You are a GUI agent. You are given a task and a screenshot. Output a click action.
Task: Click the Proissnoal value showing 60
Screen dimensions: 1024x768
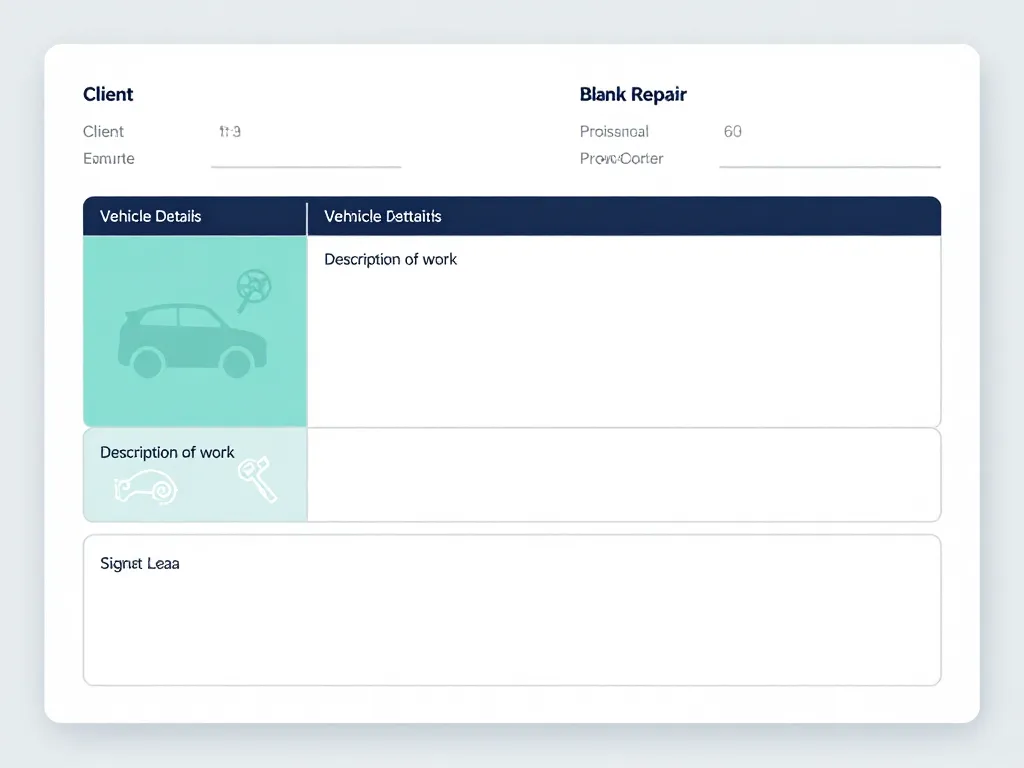[733, 131]
